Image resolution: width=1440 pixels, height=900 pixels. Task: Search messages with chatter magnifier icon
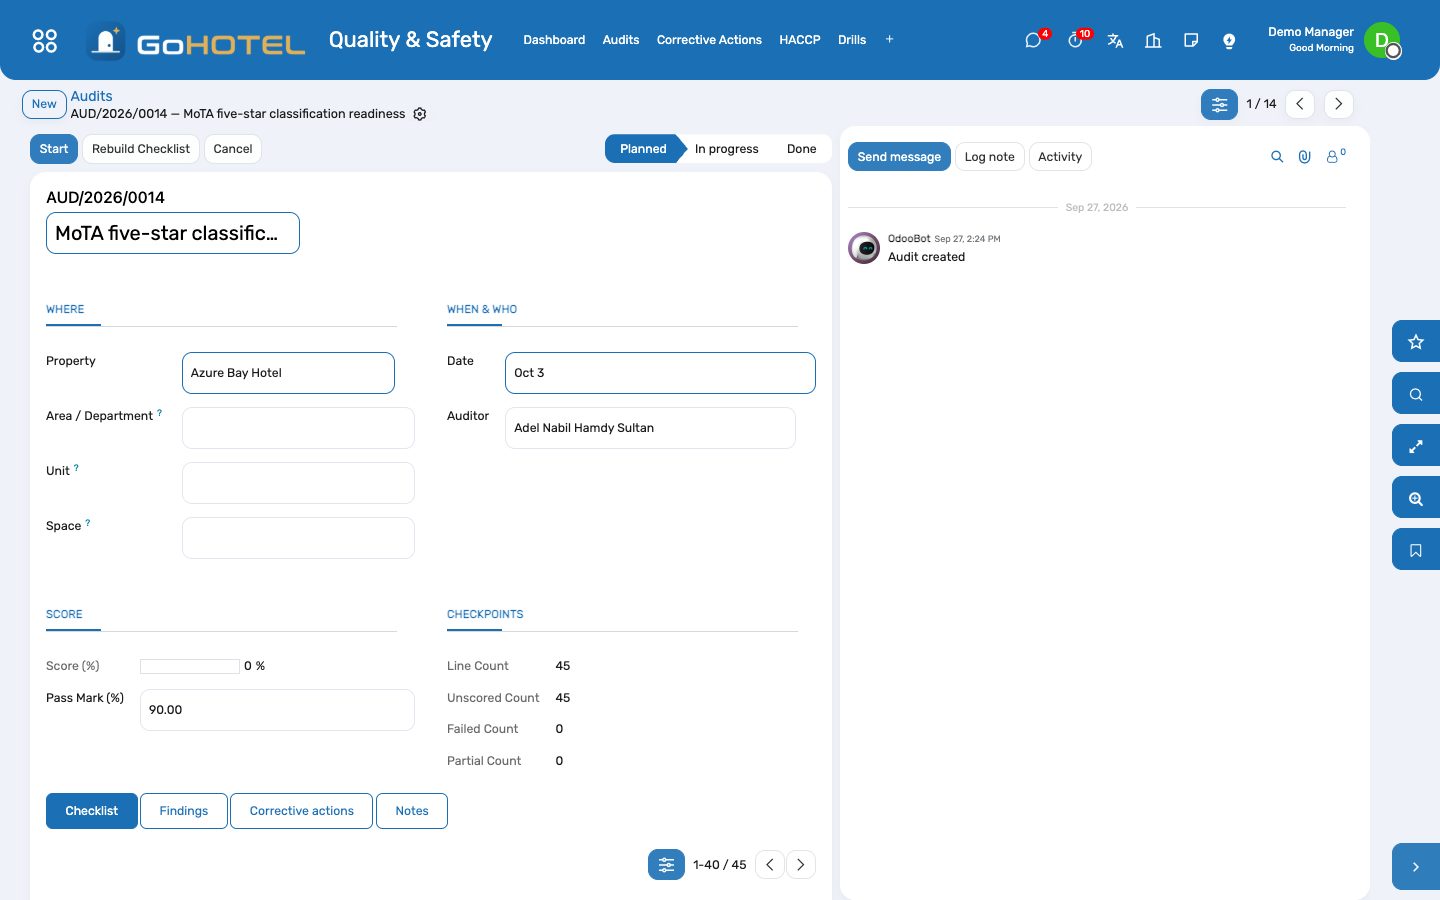tap(1277, 157)
